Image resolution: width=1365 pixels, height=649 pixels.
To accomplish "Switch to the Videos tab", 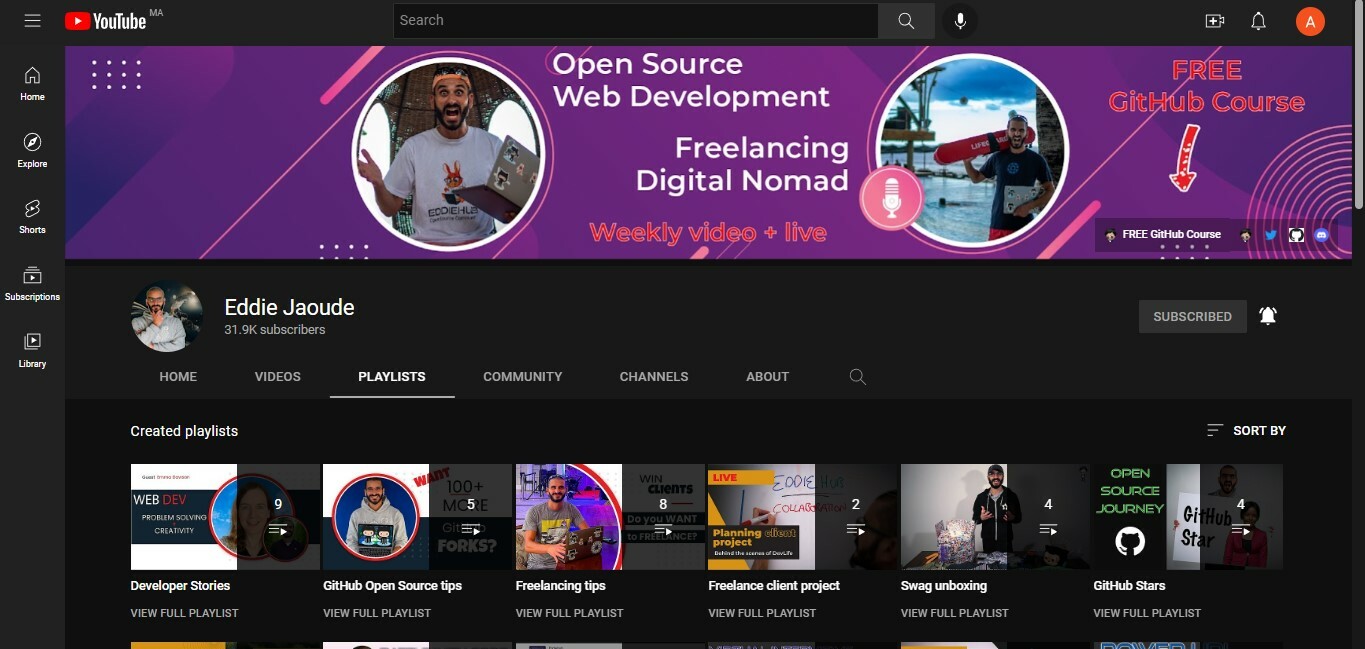I will tap(278, 377).
